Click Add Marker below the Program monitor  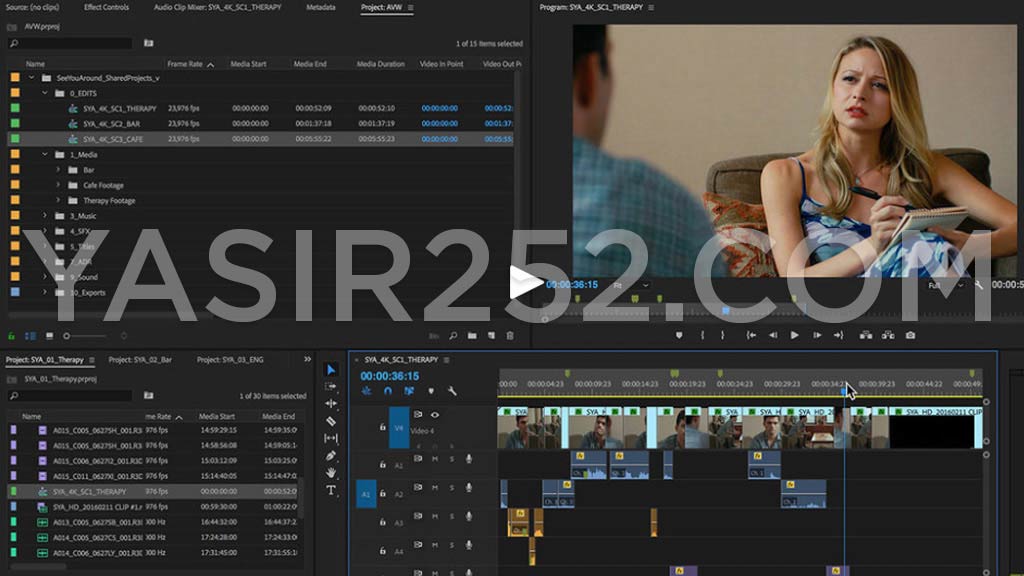[680, 334]
